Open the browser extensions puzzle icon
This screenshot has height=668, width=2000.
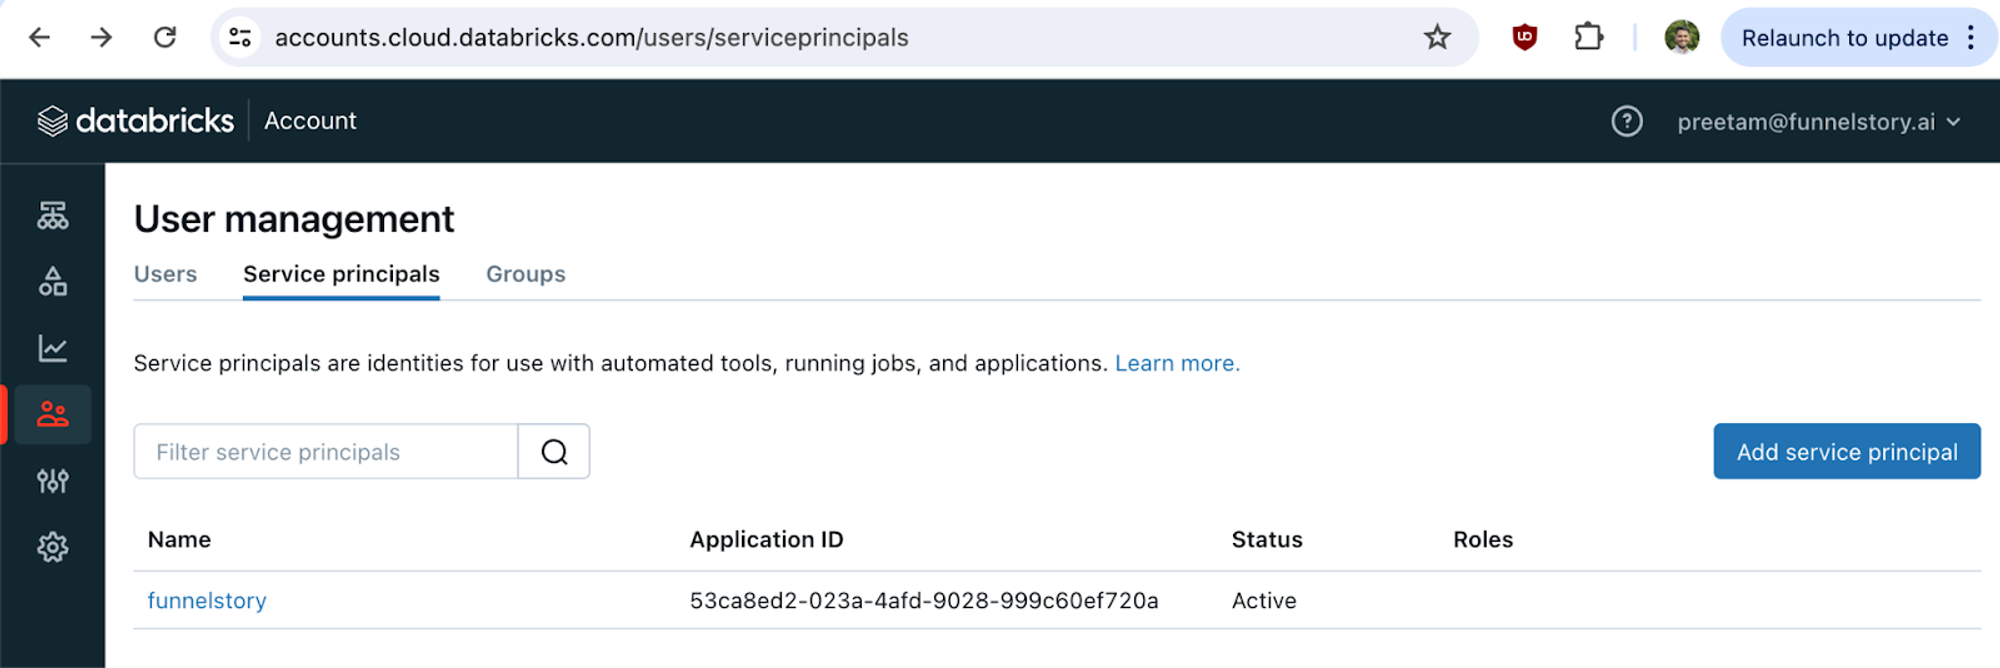point(1588,38)
